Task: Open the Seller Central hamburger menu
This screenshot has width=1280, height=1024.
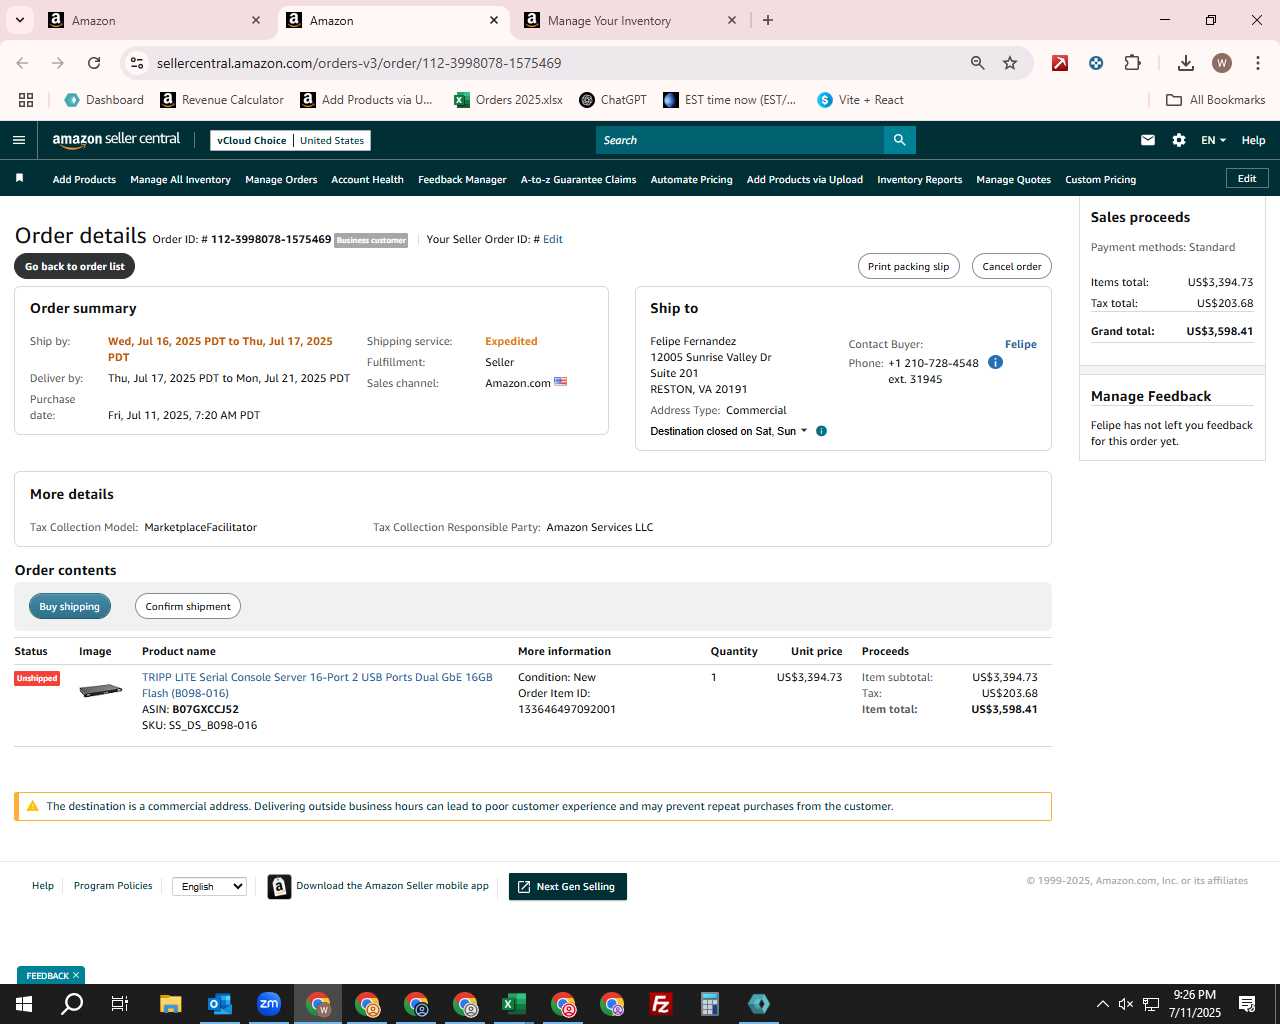Action: coord(19,140)
